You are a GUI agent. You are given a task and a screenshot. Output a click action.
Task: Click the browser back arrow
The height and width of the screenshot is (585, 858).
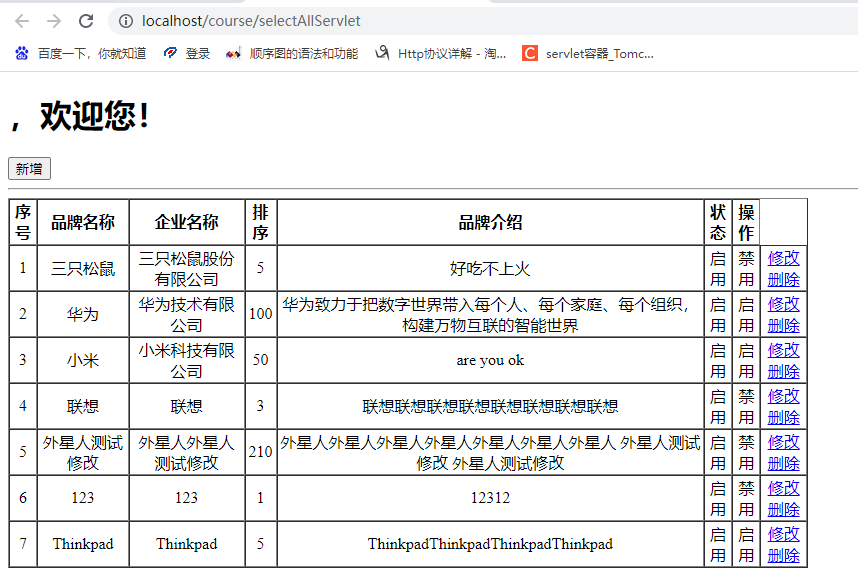click(22, 21)
